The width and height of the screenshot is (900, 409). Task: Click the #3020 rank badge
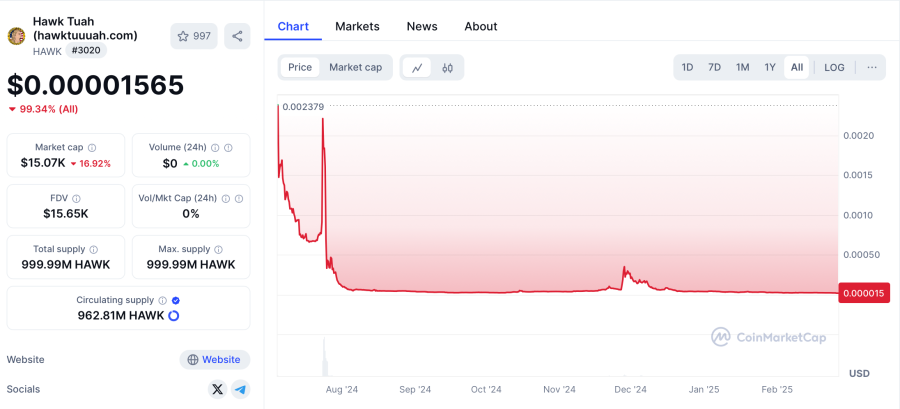pyautogui.click(x=86, y=50)
